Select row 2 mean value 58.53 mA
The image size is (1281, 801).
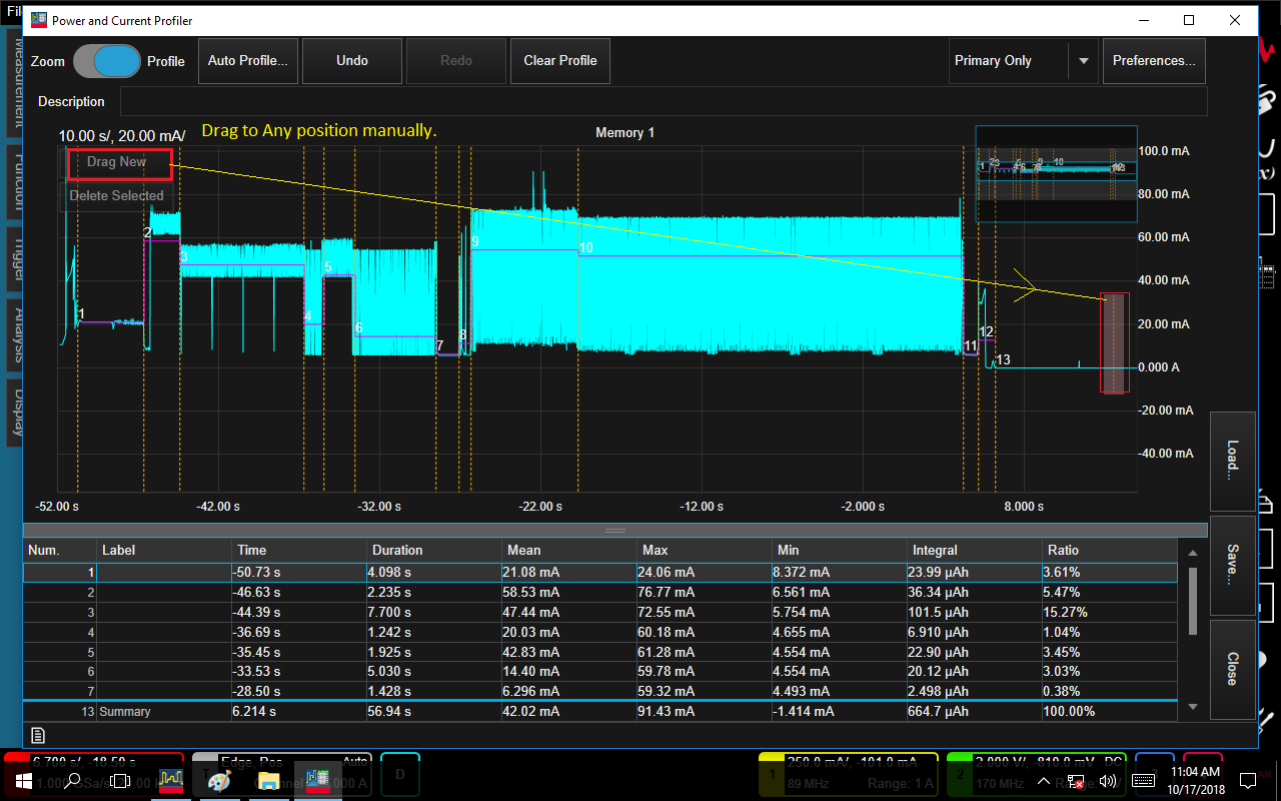569,592
